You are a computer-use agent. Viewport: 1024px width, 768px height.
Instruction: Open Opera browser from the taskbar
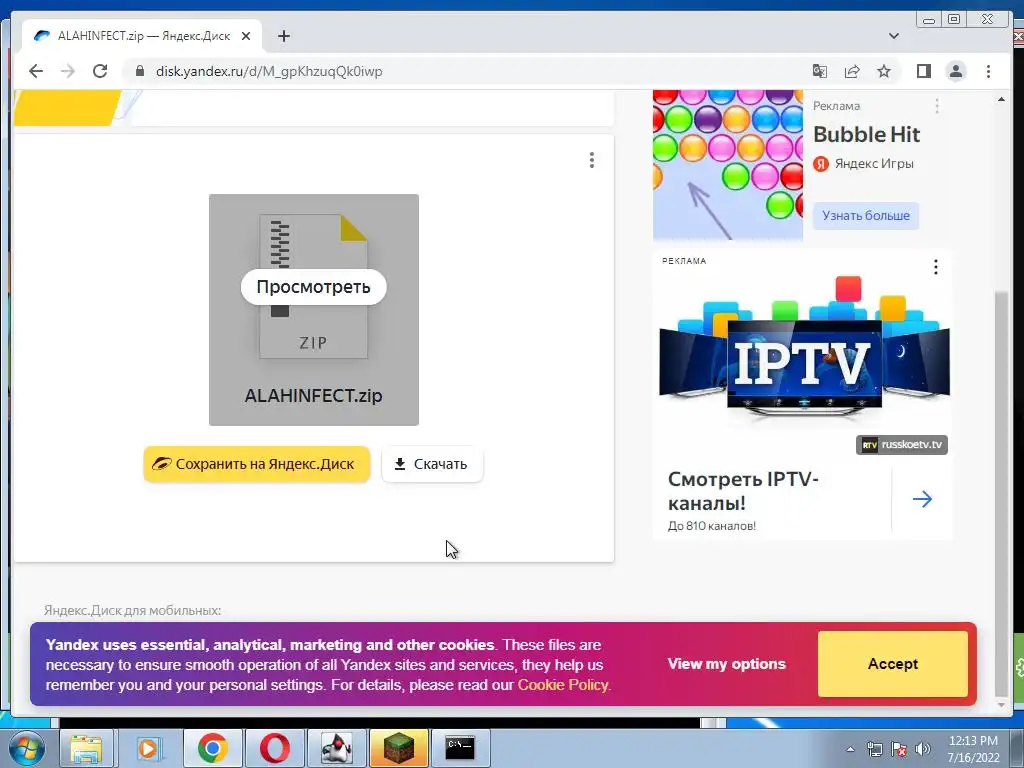coord(274,748)
